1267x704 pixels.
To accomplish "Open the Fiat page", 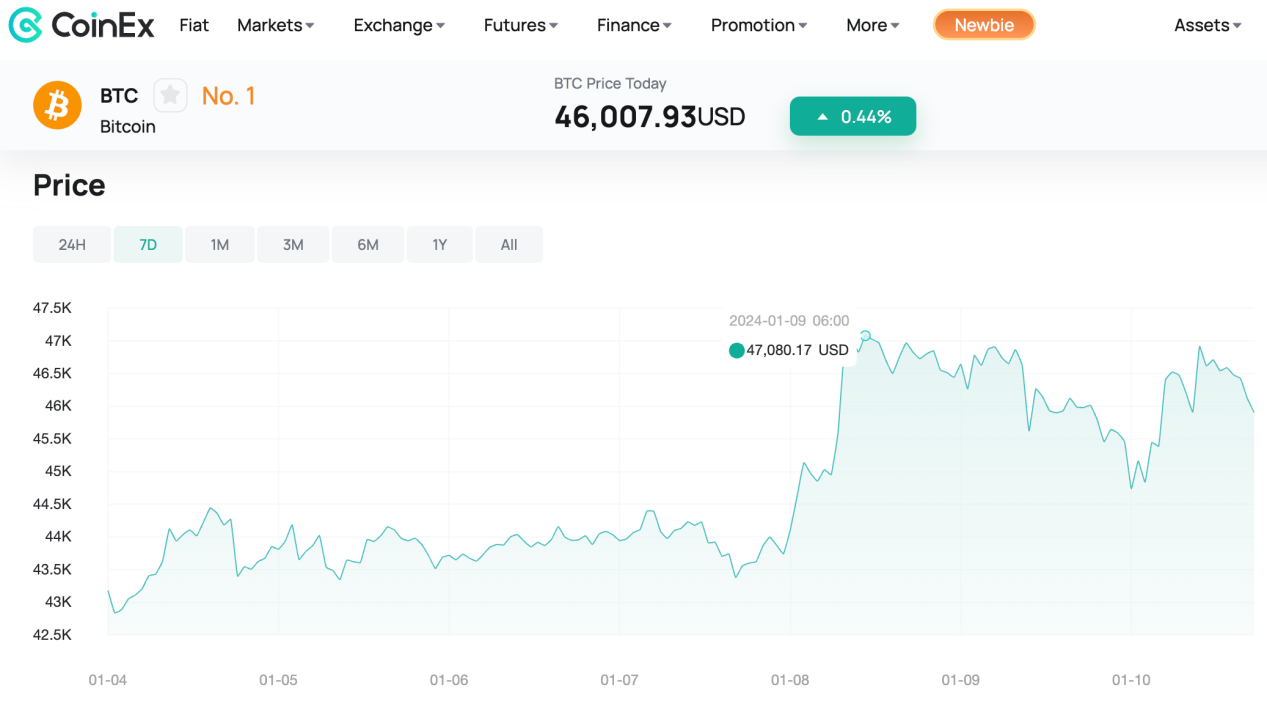I will [x=194, y=25].
